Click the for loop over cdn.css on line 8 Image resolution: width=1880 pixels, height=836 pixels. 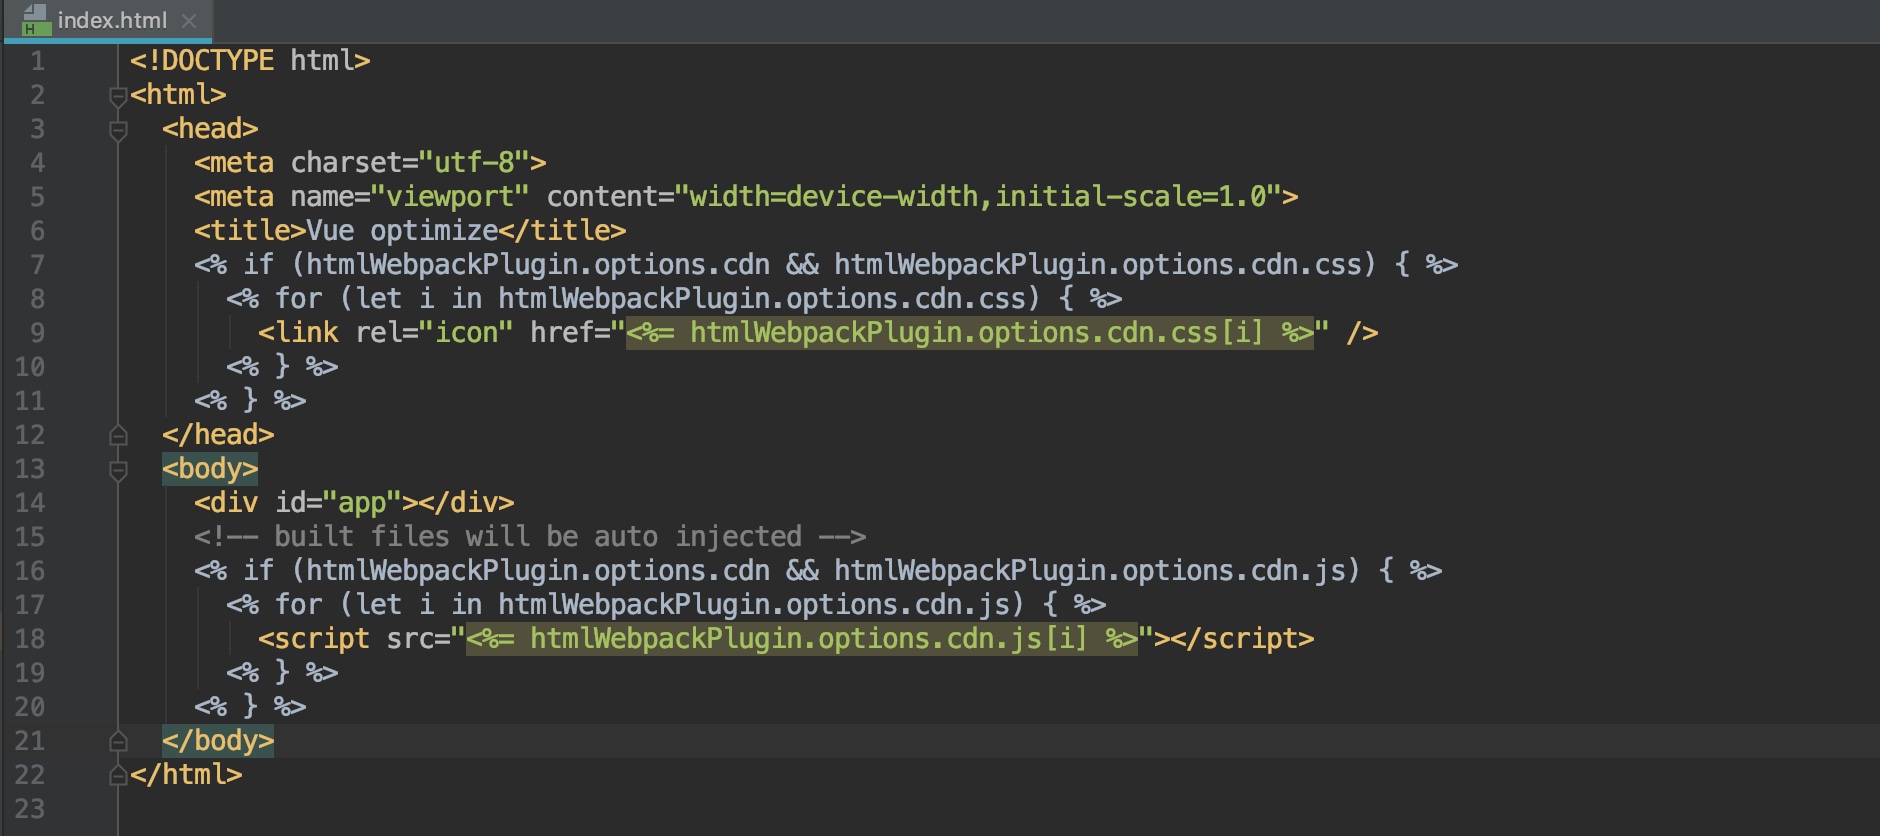674,299
